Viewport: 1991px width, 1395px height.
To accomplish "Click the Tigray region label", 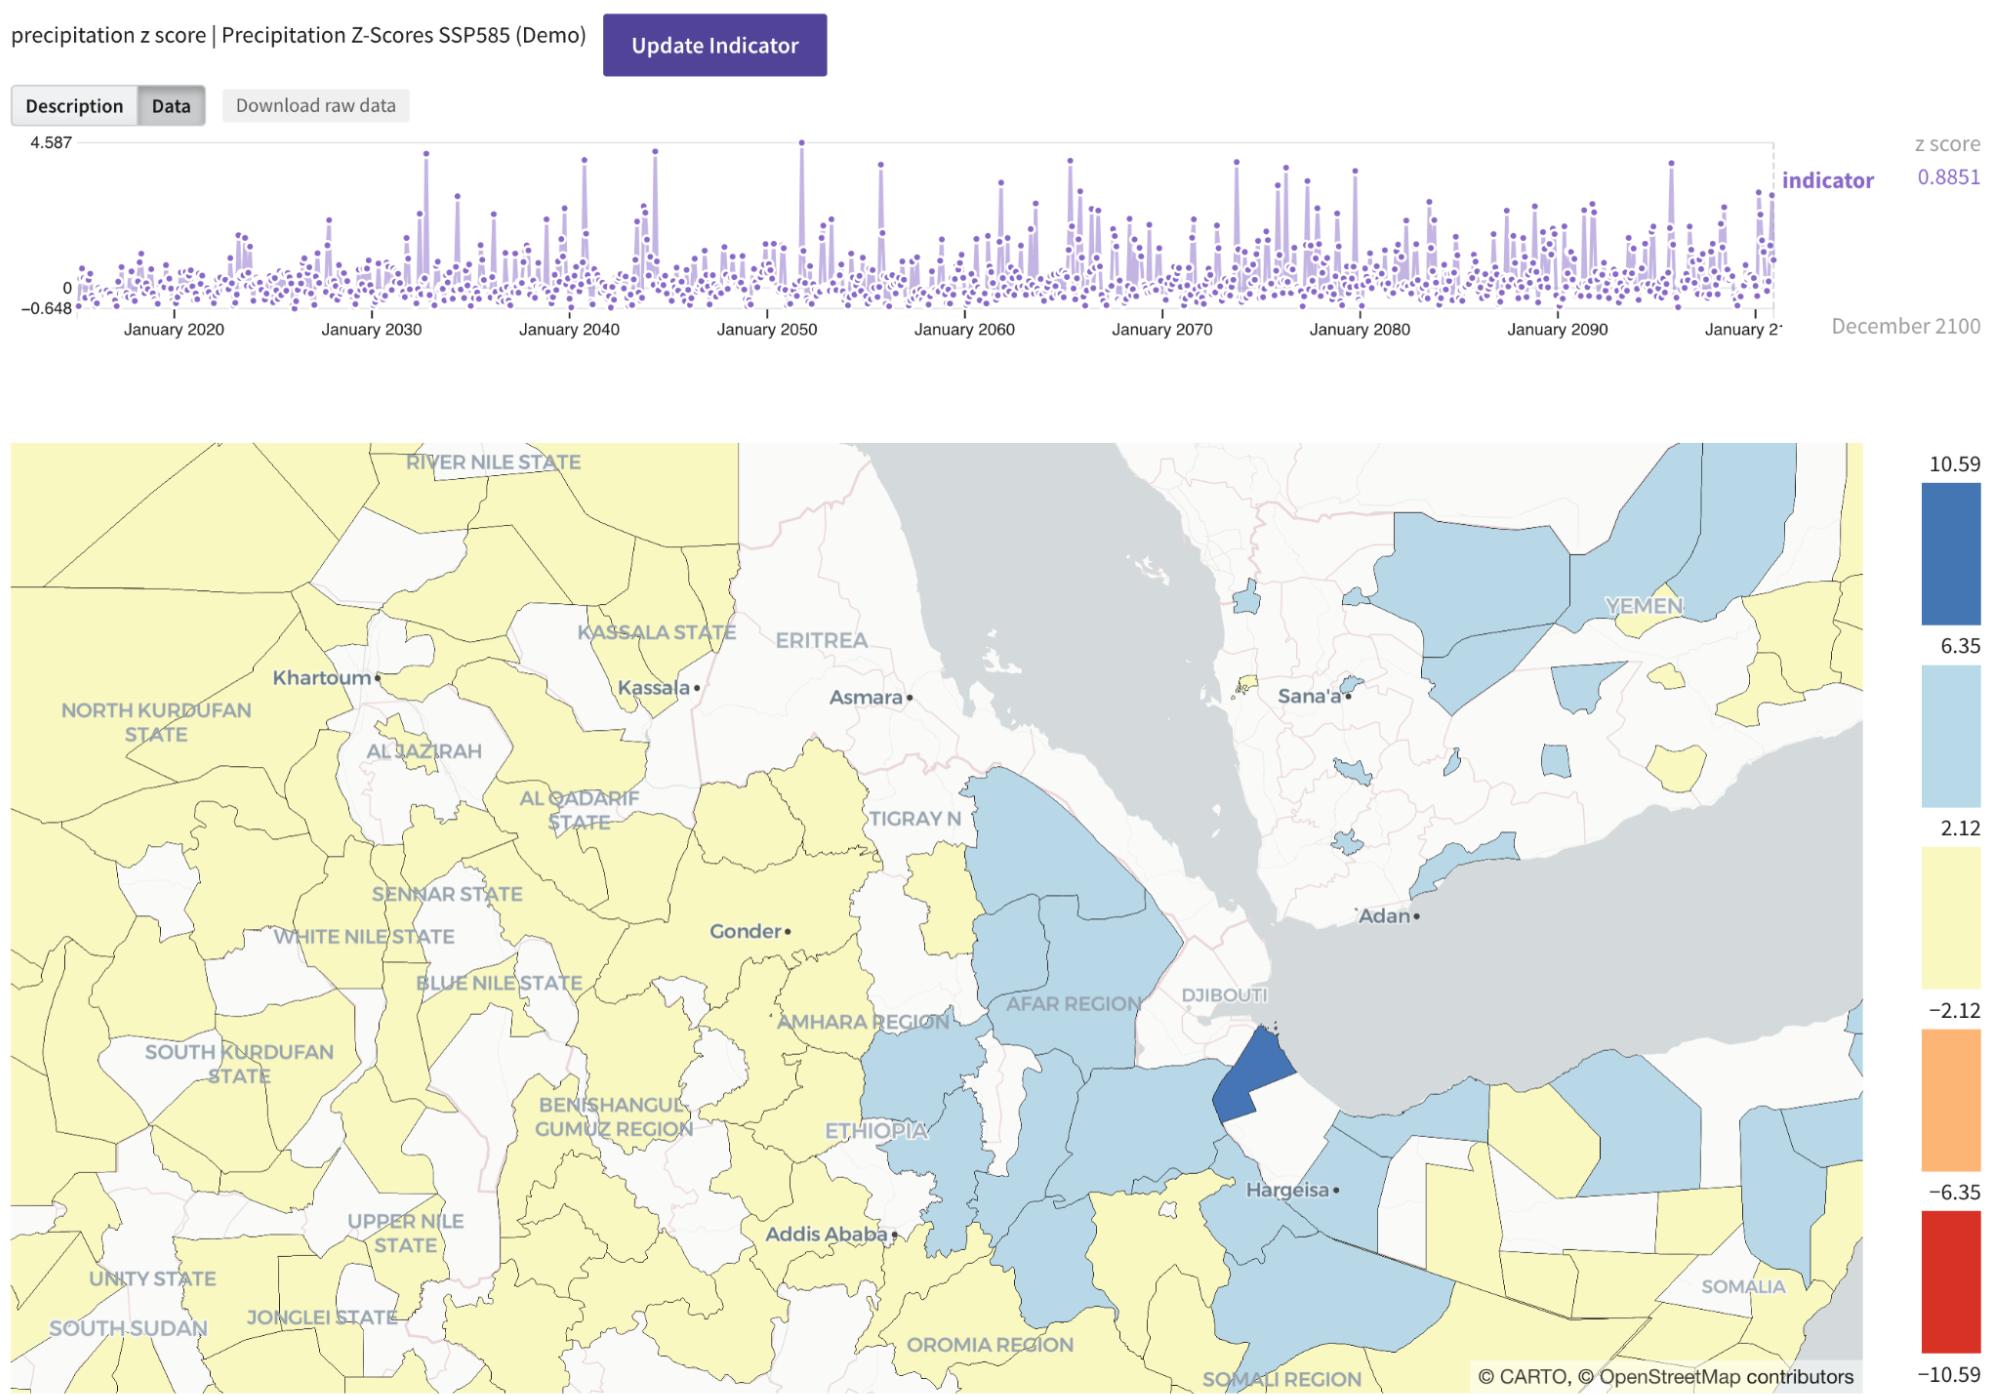I will click(x=914, y=818).
